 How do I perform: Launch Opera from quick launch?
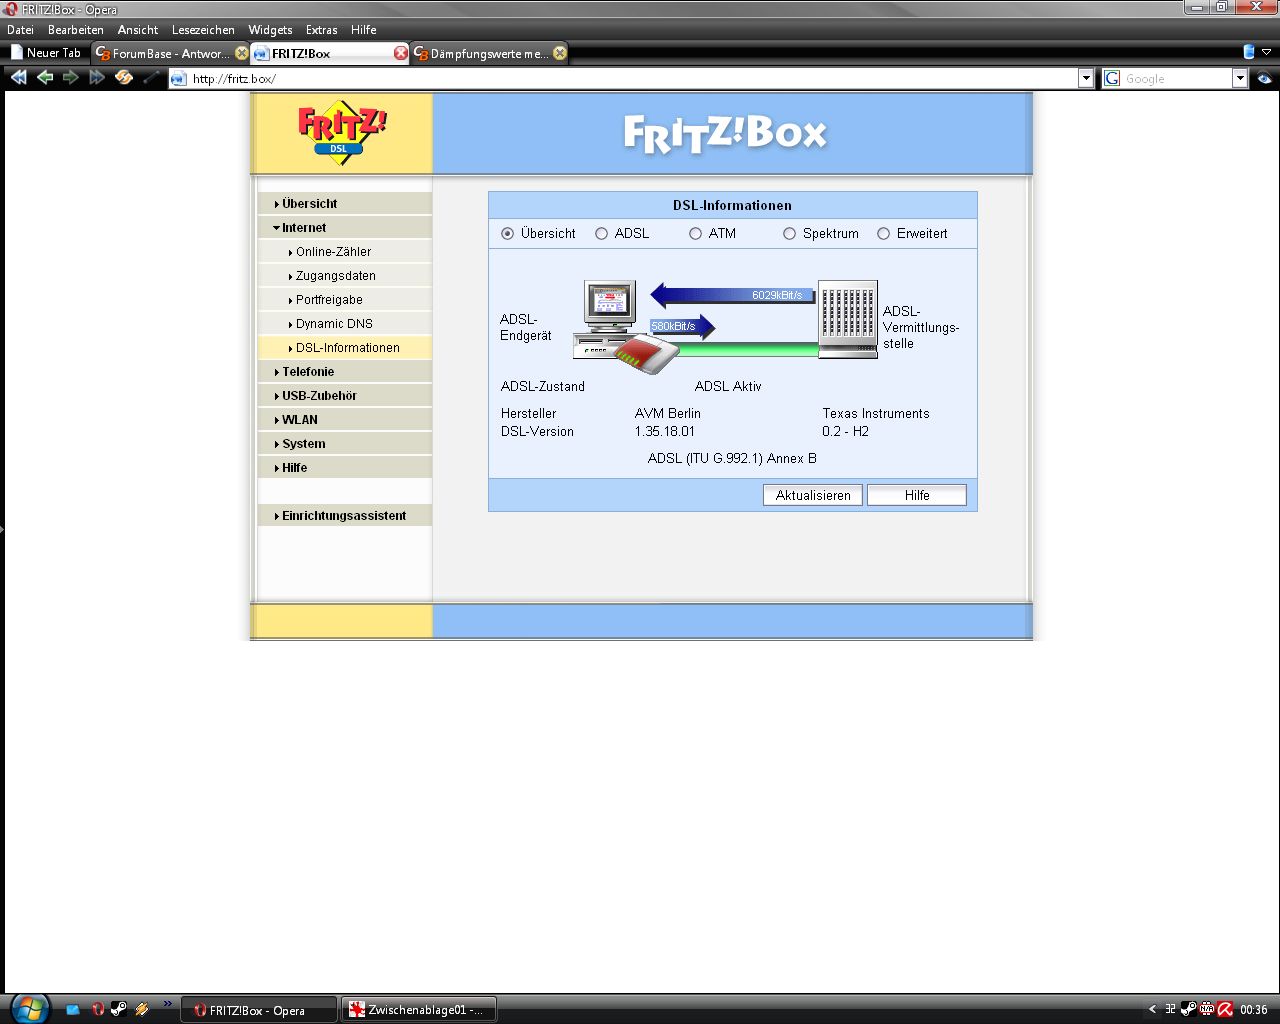[x=97, y=1010]
